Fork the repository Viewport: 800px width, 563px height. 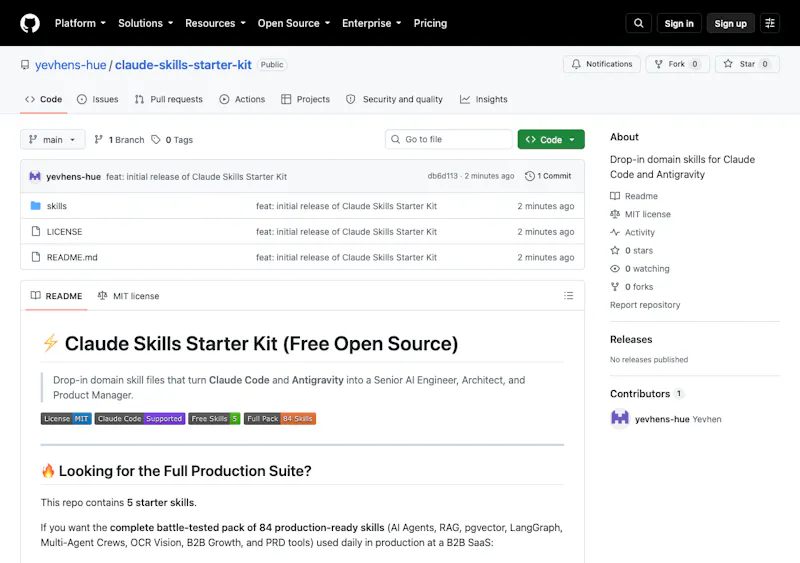[x=677, y=64]
